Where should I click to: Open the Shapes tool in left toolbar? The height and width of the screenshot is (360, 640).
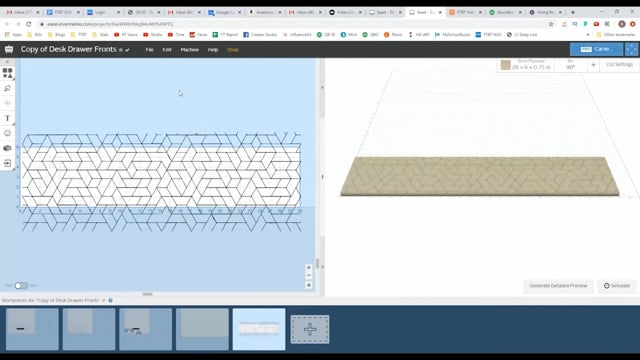[7, 73]
